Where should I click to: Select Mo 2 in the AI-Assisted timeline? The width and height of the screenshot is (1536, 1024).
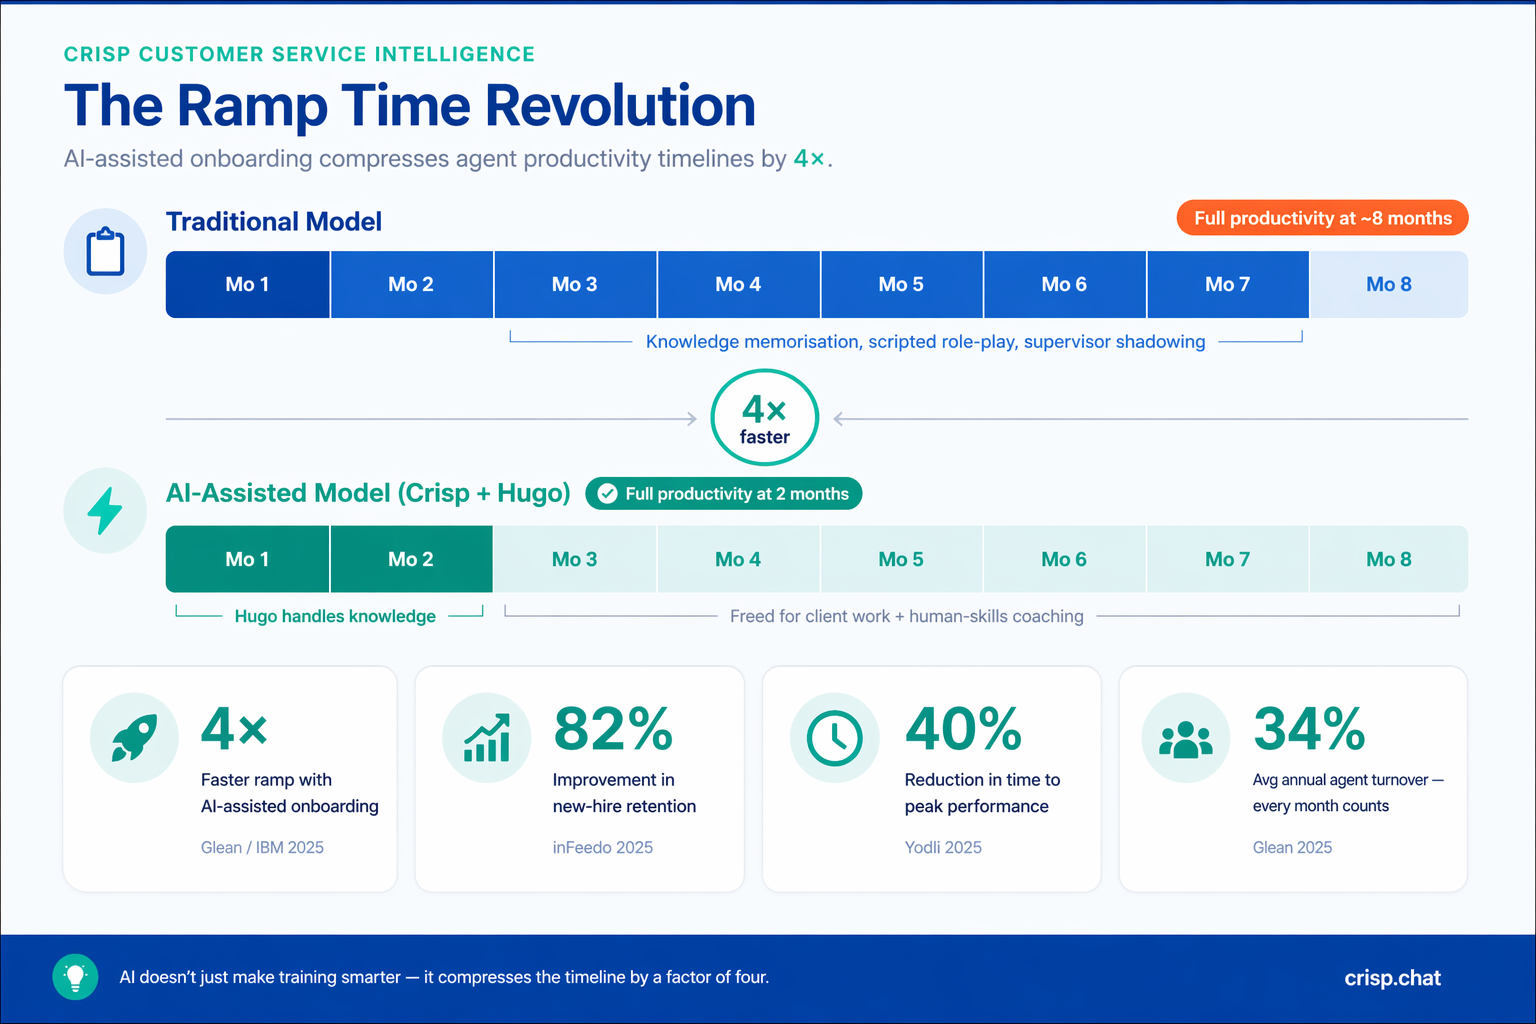411,559
